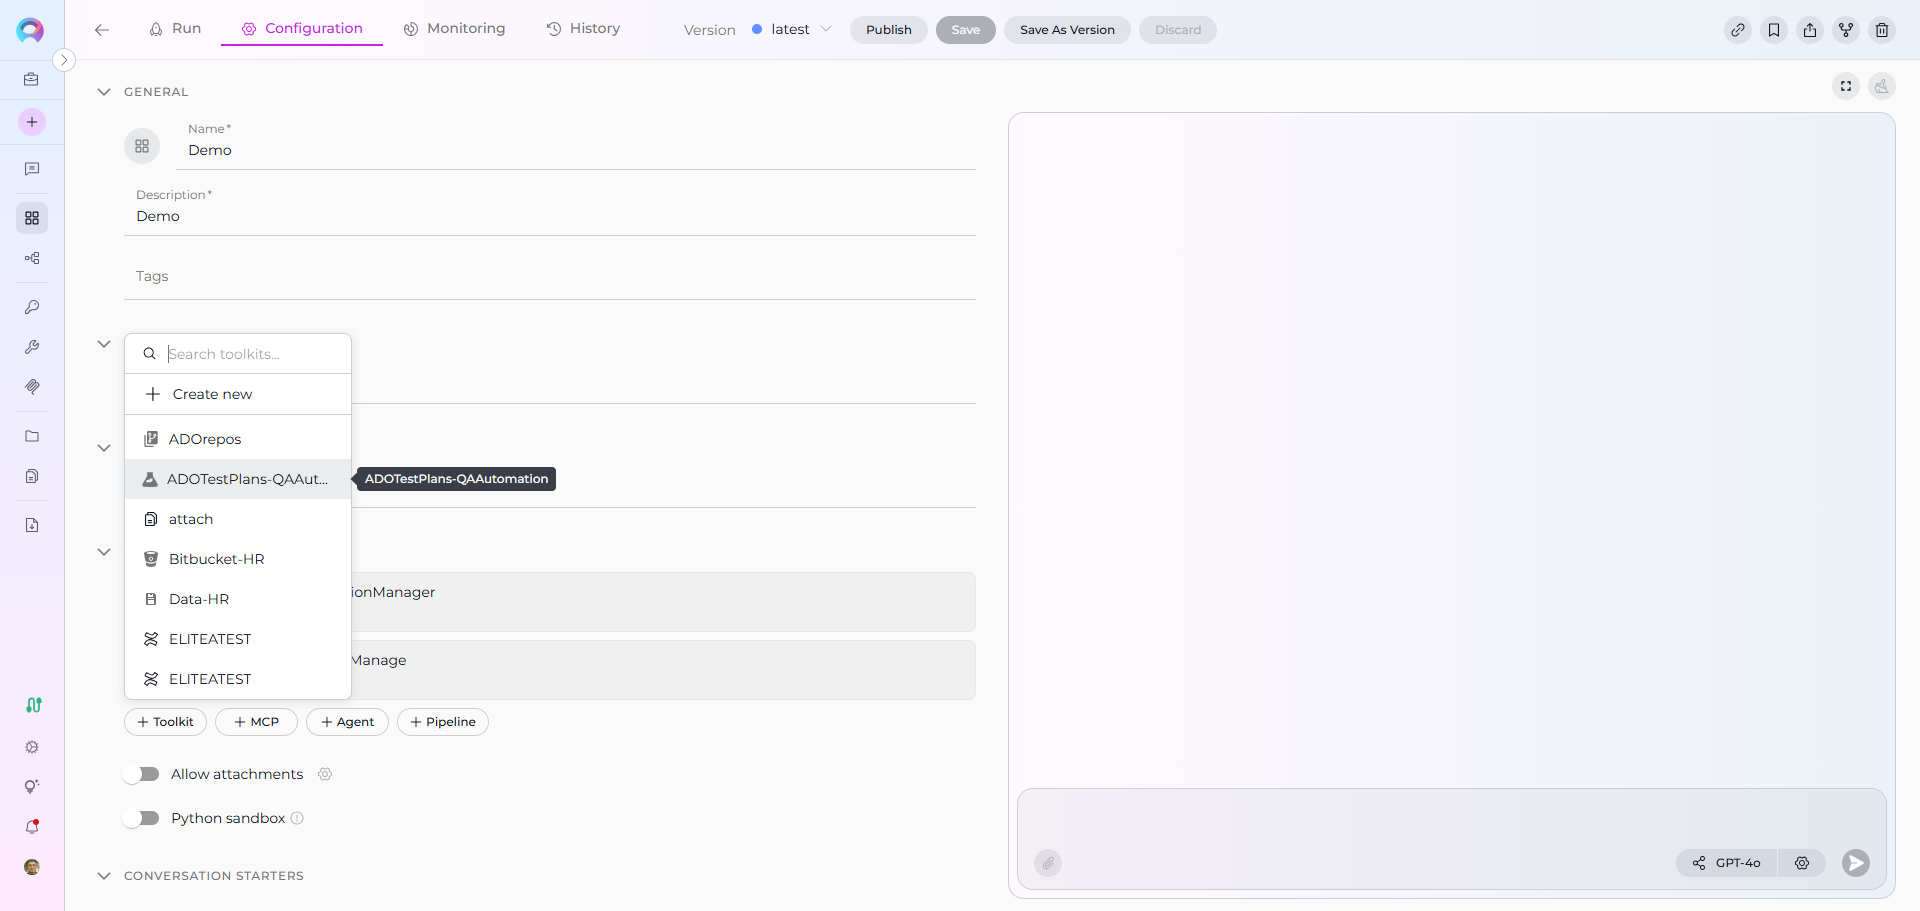The image size is (1920, 911).
Task: Click the send message arrow button
Action: [1856, 863]
